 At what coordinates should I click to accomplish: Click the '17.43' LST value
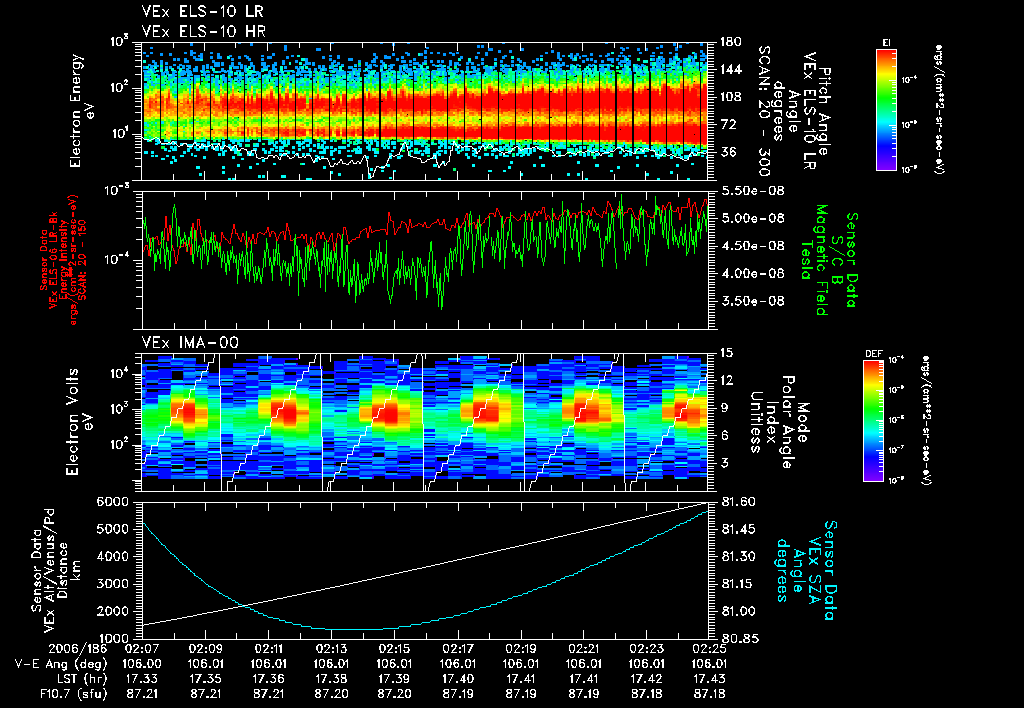point(709,679)
